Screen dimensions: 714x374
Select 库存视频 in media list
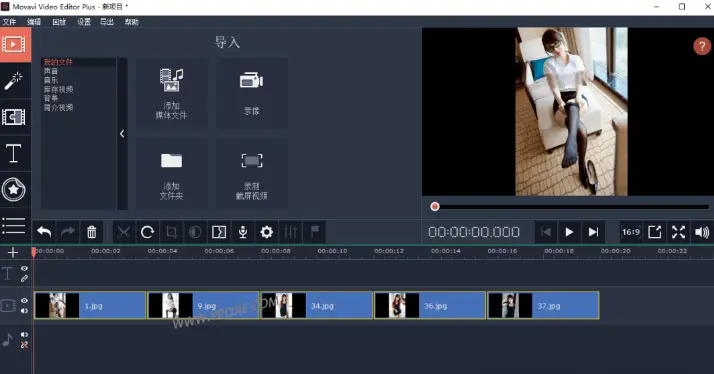tap(58, 89)
